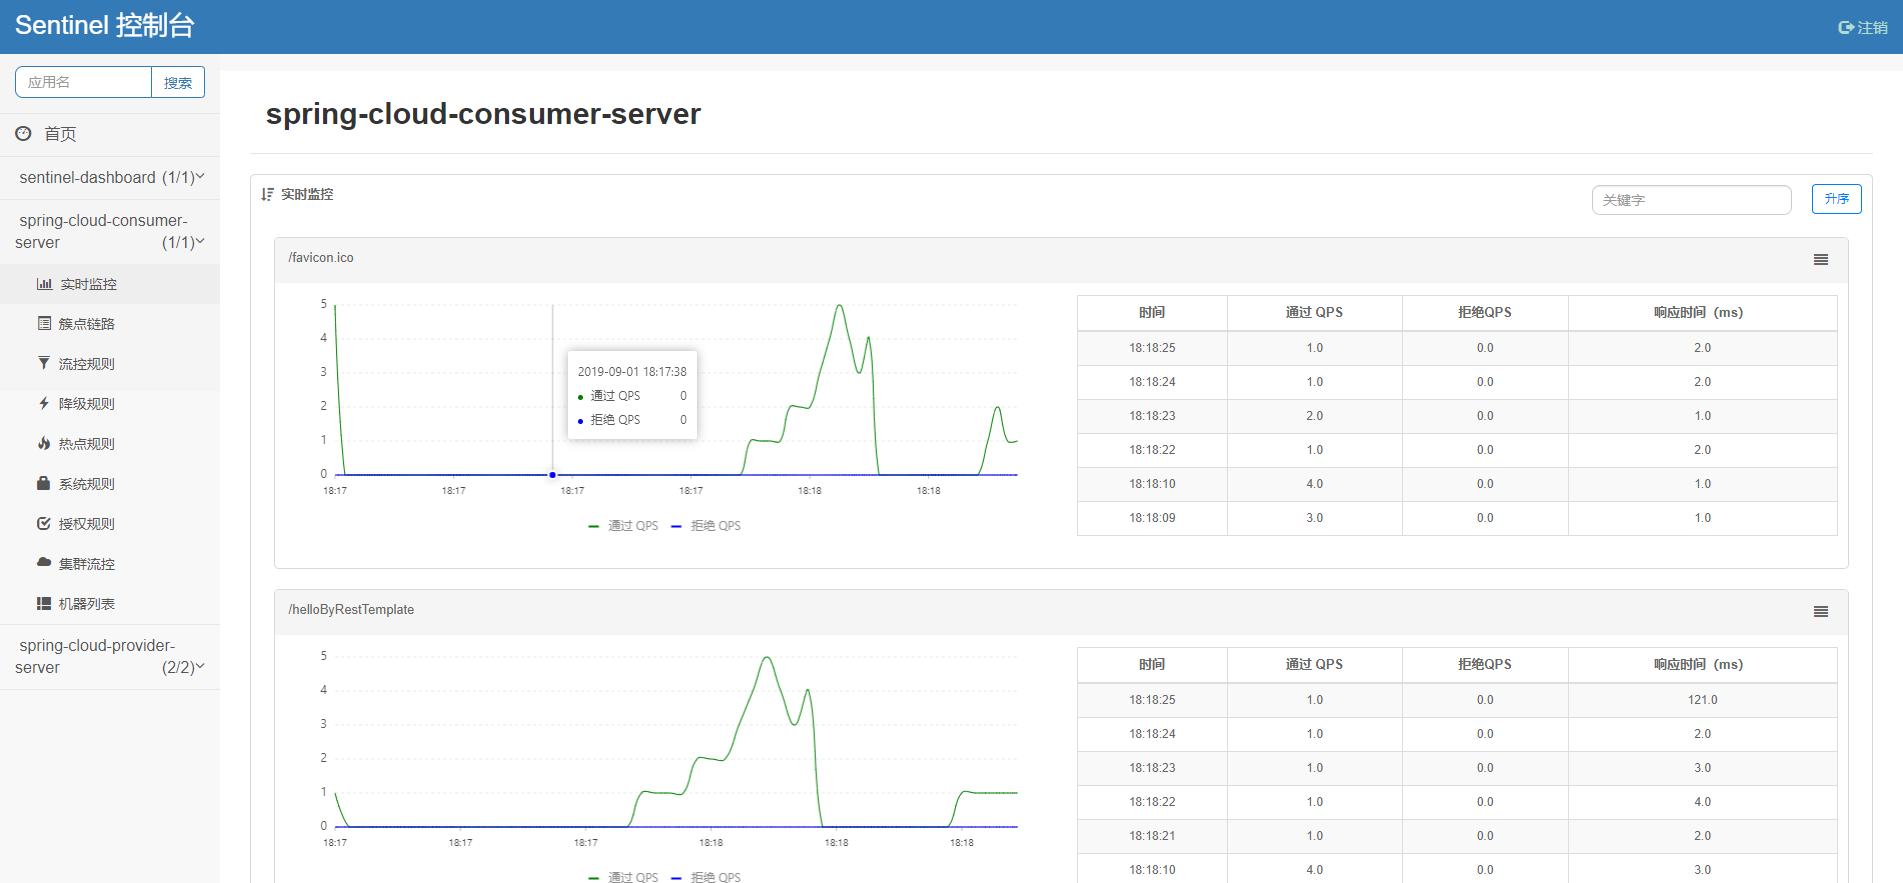Click the 升序 sort button
Viewport: 1903px width, 883px height.
[1836, 199]
